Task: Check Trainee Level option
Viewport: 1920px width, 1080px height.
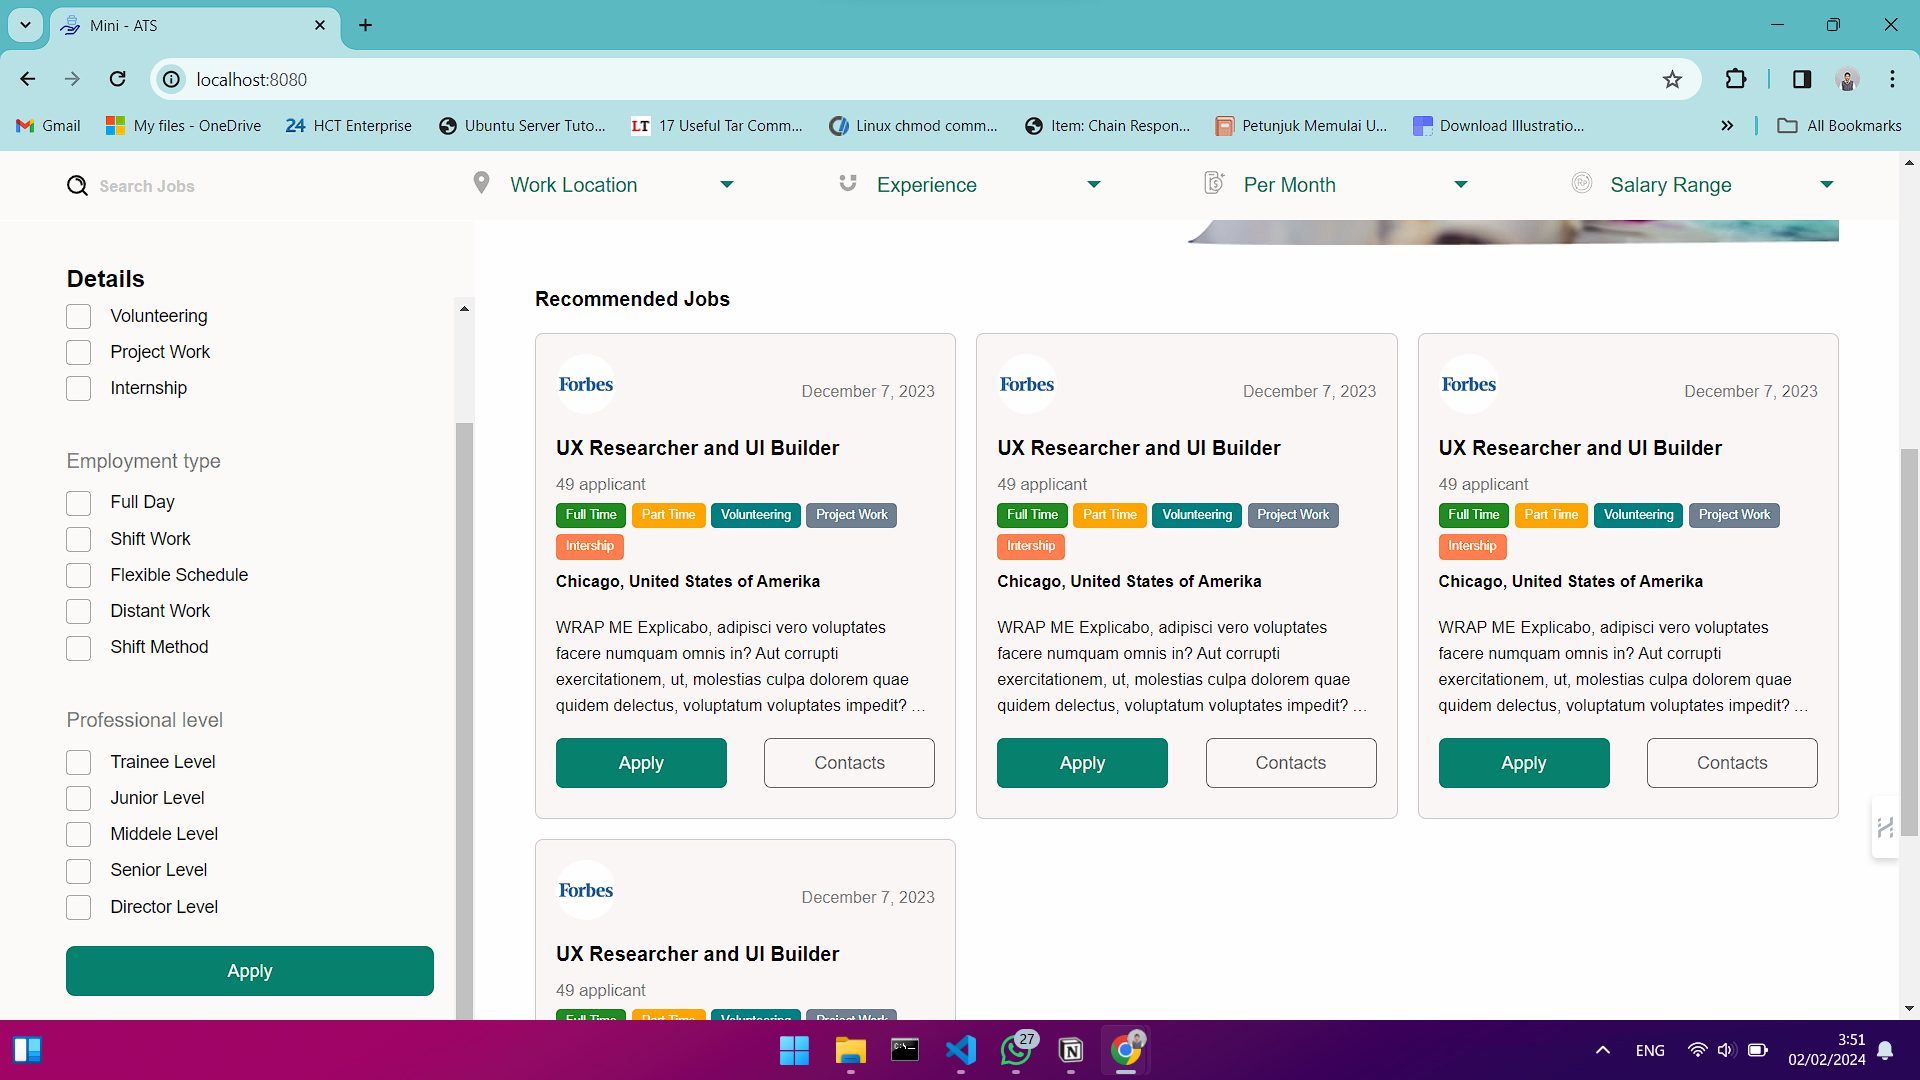Action: click(x=78, y=762)
